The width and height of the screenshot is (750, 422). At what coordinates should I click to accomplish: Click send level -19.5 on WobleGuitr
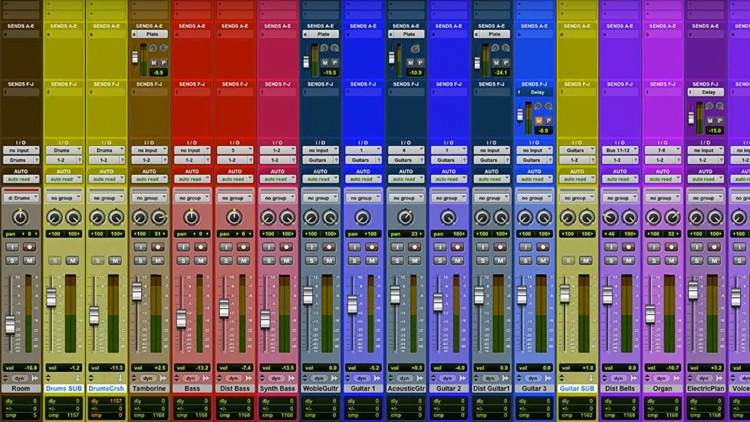click(330, 73)
